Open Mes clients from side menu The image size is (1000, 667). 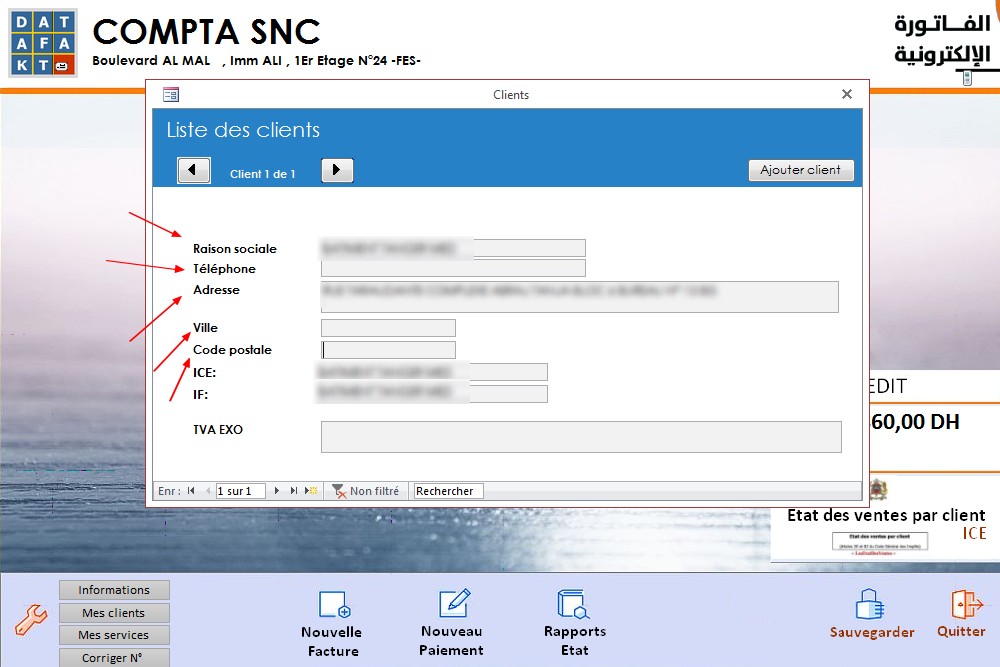(114, 613)
